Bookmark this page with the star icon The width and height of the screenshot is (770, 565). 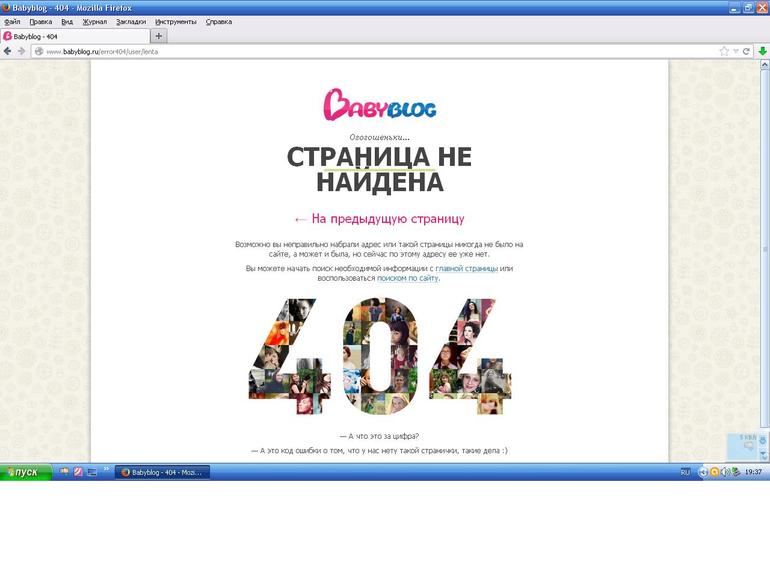coord(724,51)
